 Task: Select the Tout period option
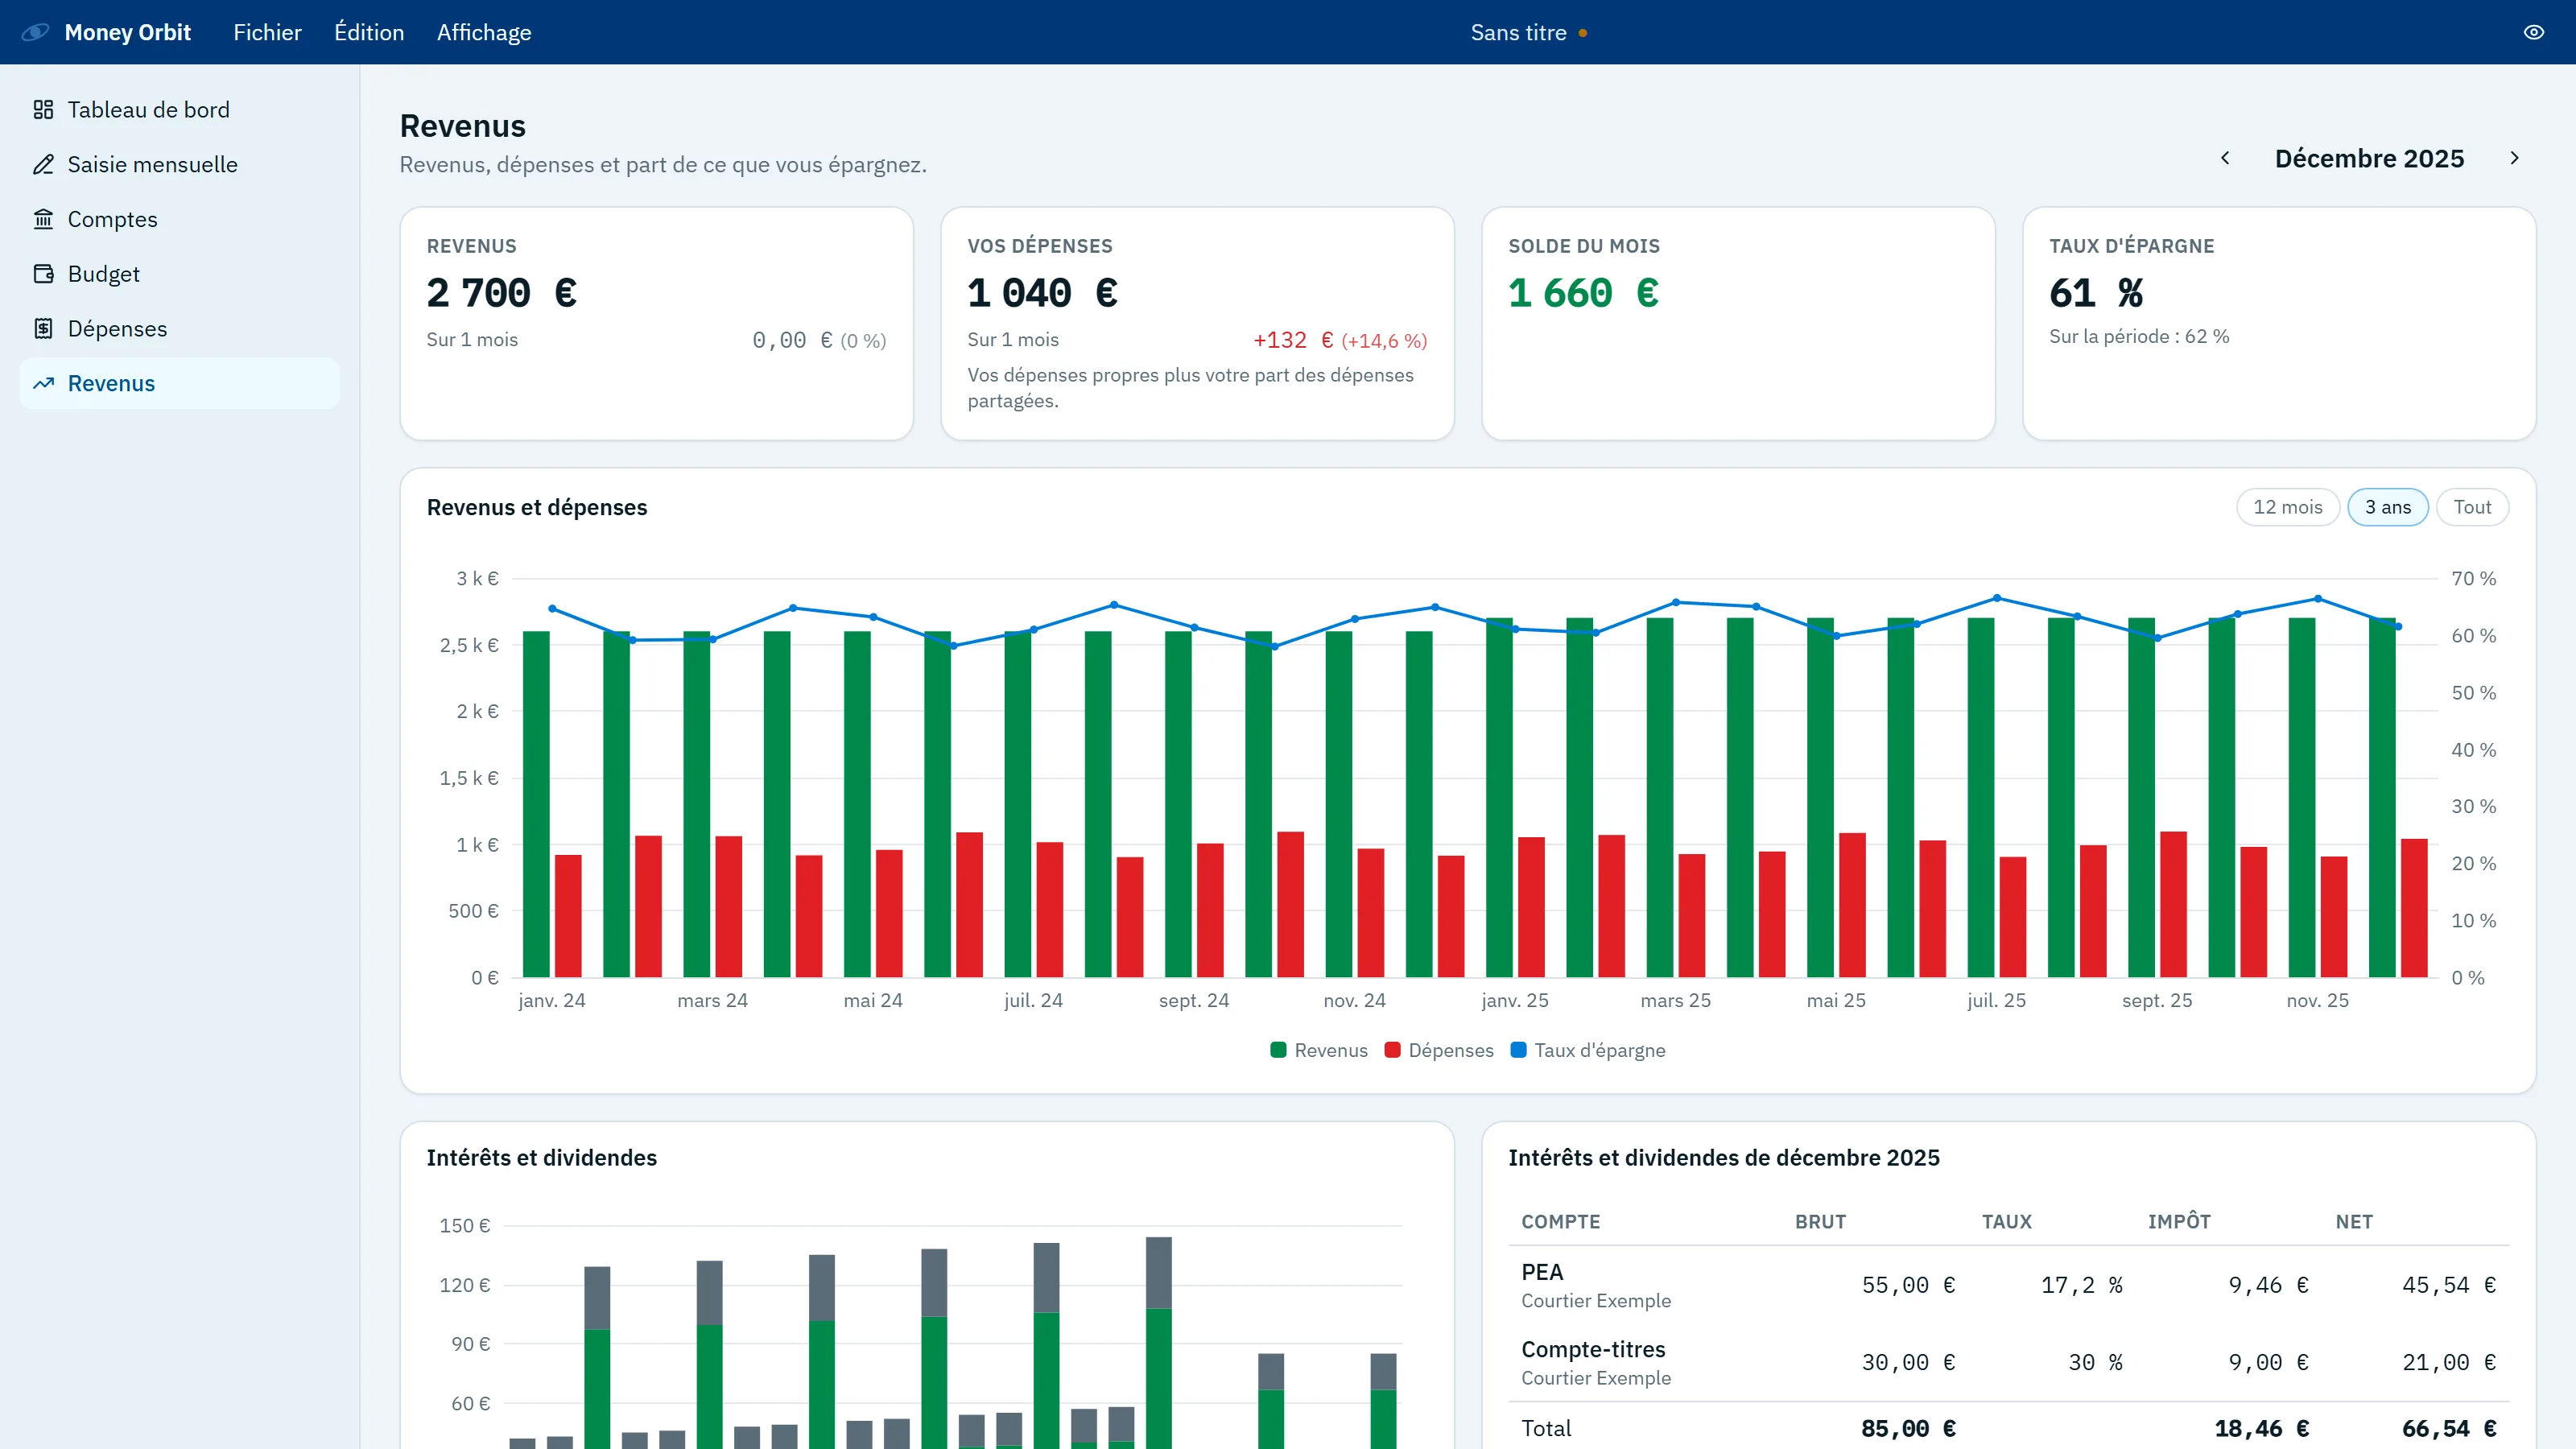2472,507
